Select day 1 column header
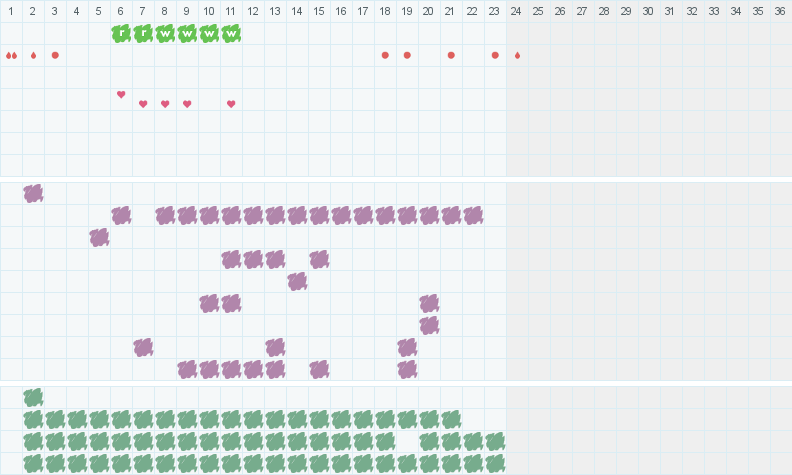 click(x=11, y=11)
